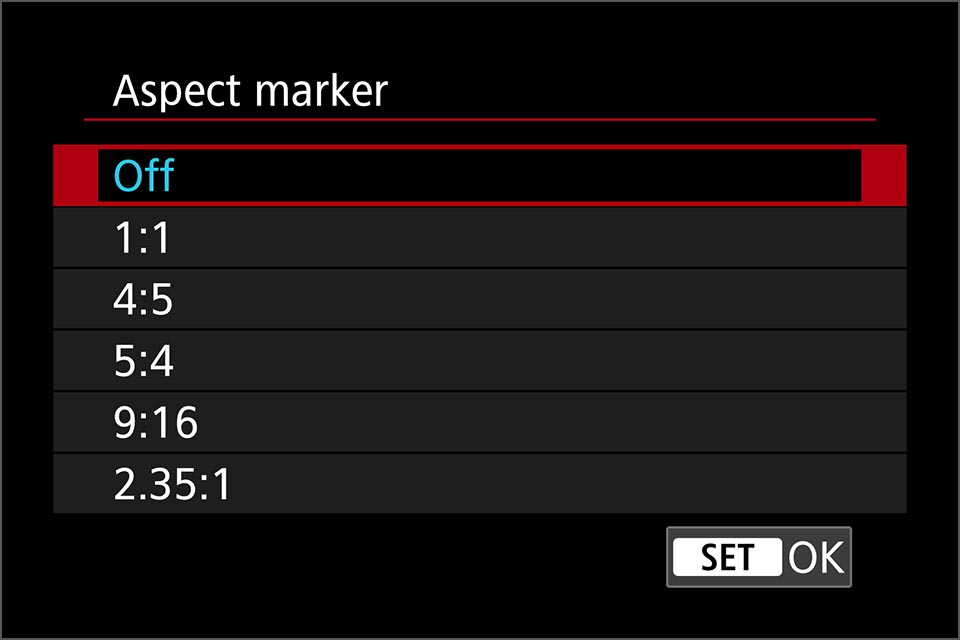960x640 pixels.
Task: Click the red underline below the title
Action: click(x=480, y=119)
